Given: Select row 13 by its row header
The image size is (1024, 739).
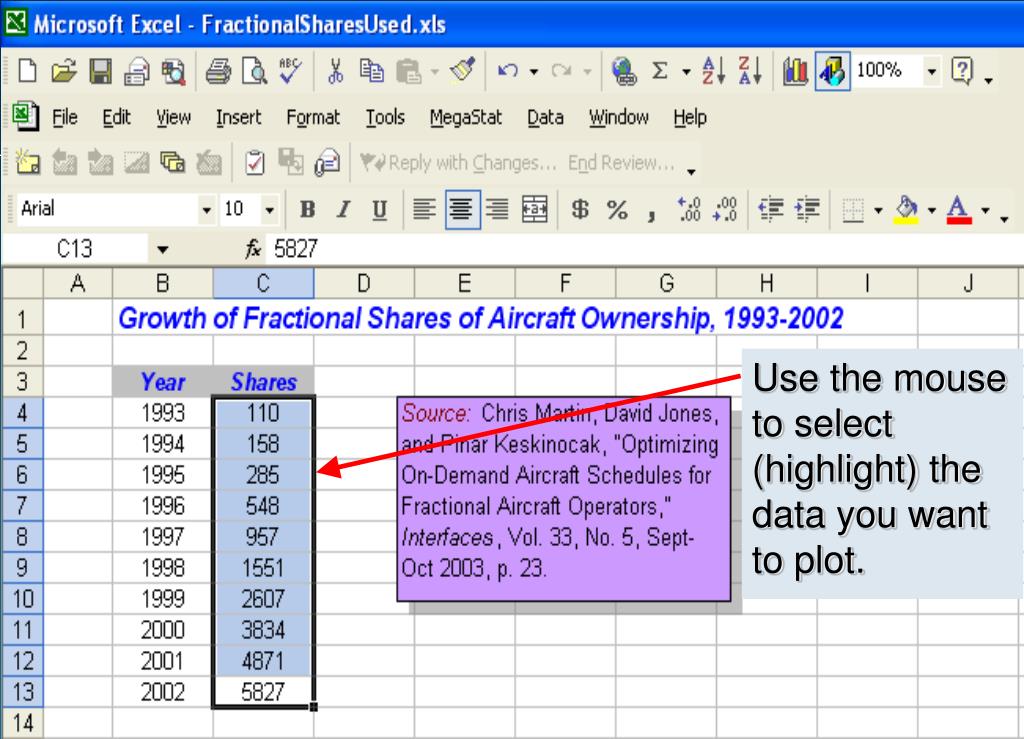Looking at the screenshot, I should (22, 692).
